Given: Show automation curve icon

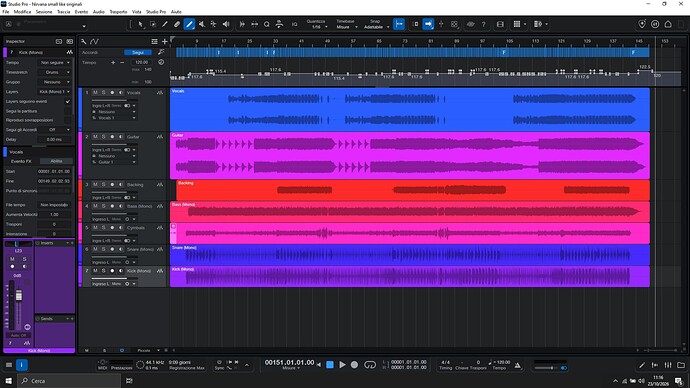Looking at the screenshot, I should 95,41.
